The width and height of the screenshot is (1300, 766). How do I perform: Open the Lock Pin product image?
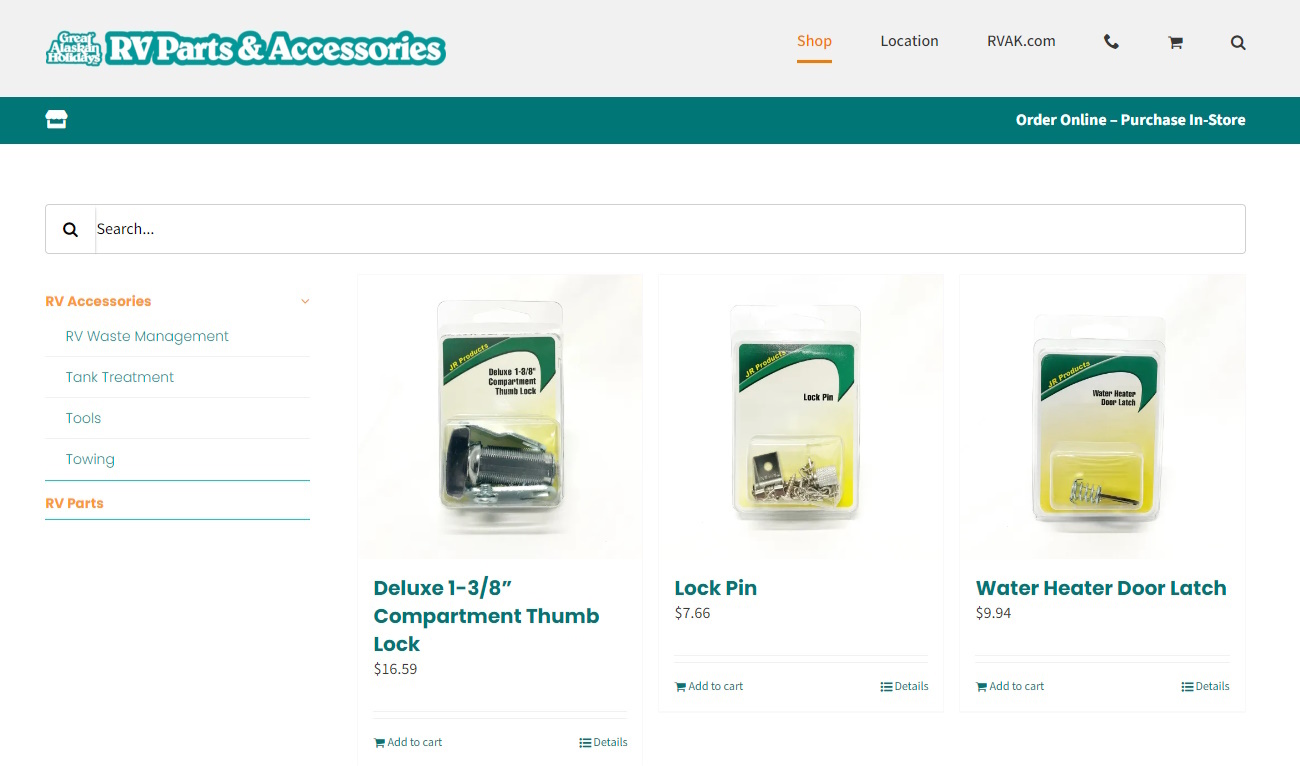pos(800,417)
